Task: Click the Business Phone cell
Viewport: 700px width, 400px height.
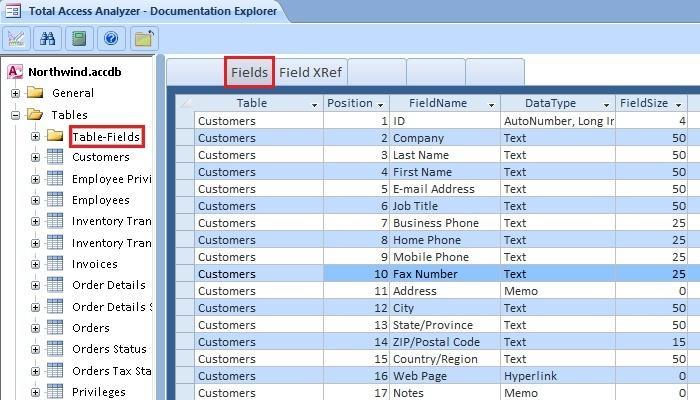Action: coord(445,223)
